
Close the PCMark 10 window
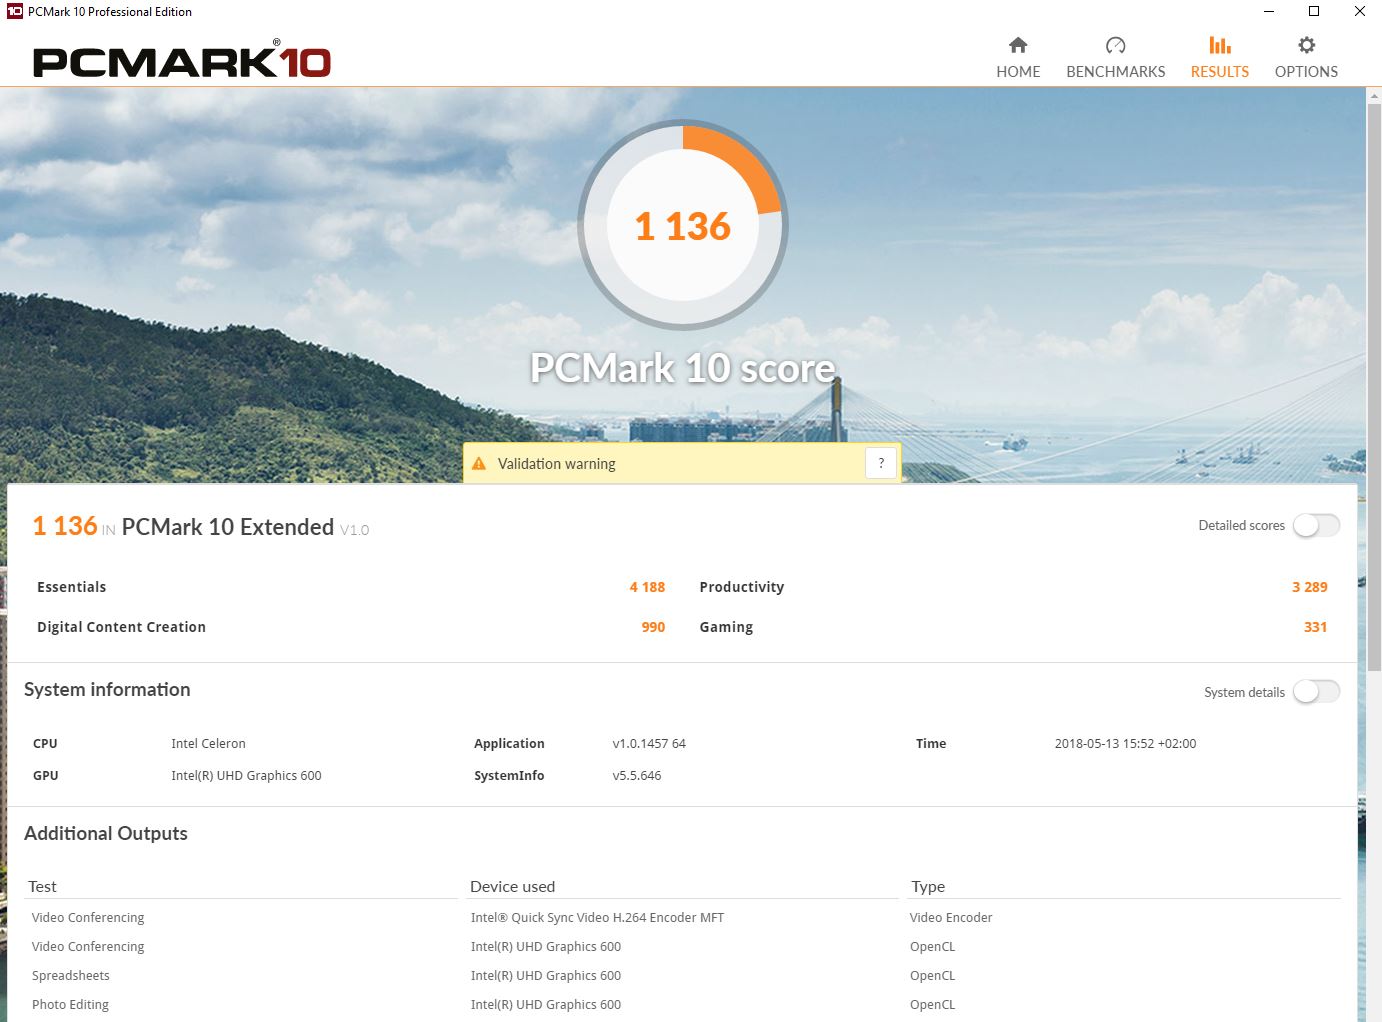tap(1359, 11)
